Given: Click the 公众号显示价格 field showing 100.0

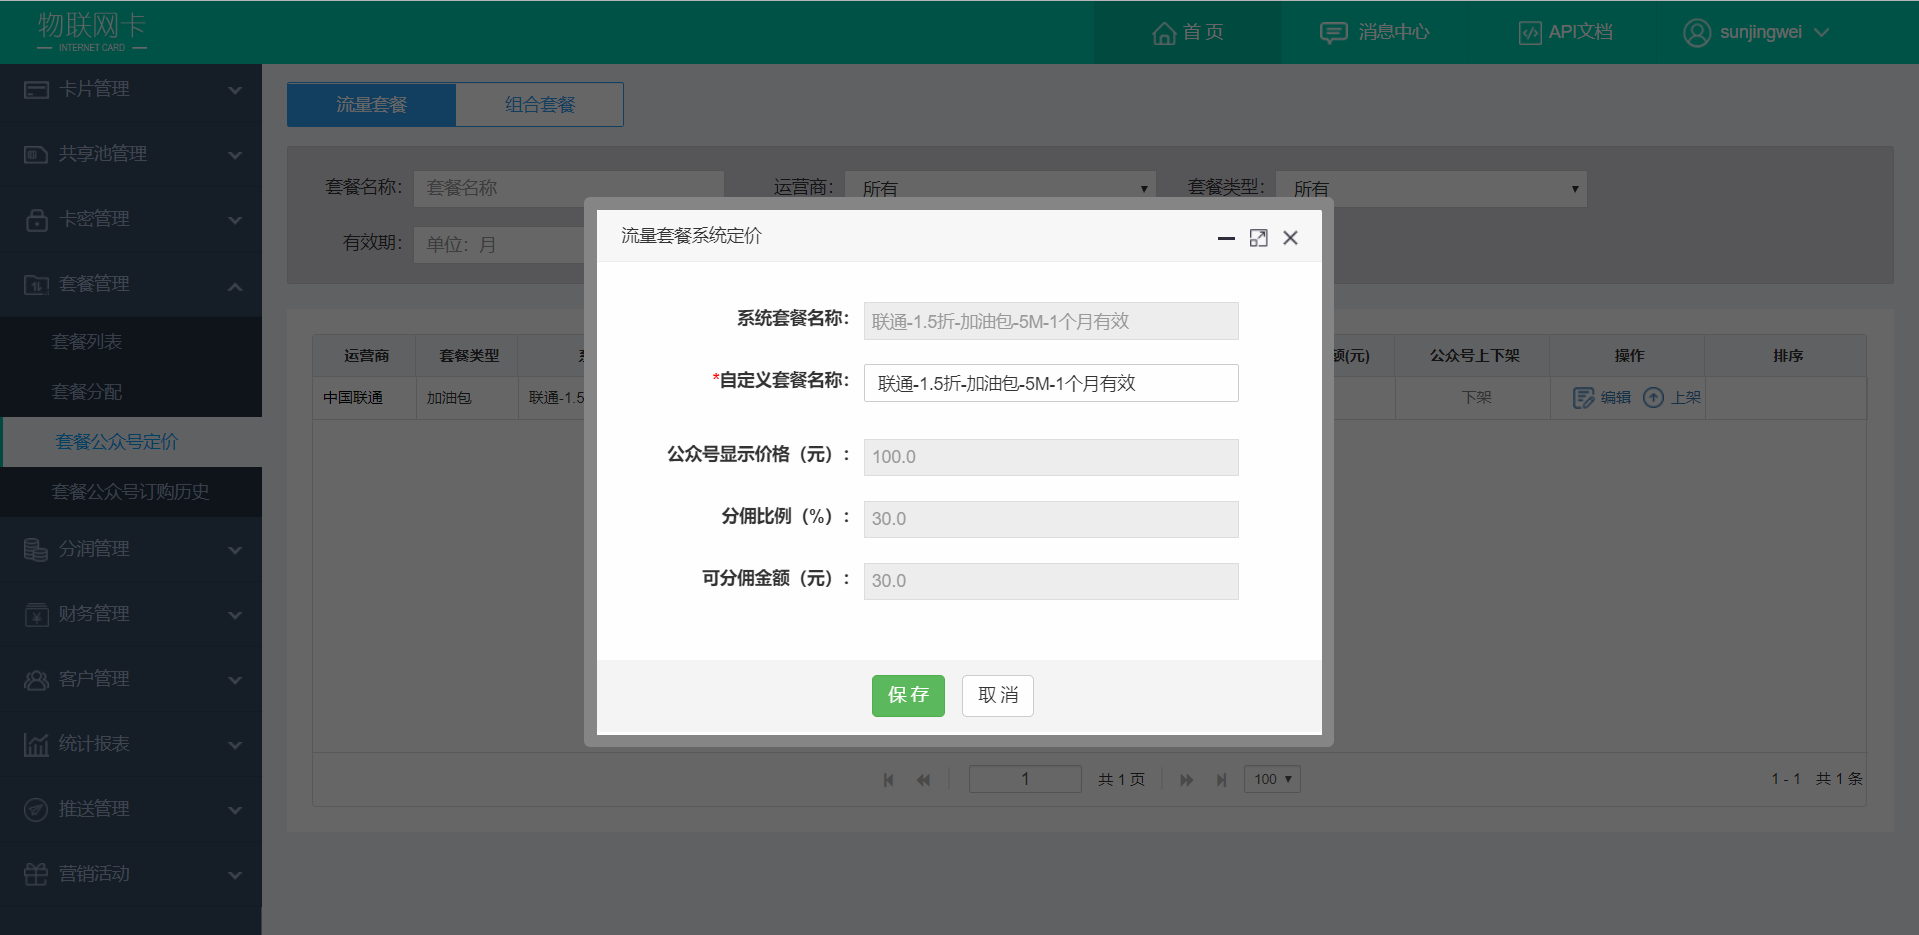Looking at the screenshot, I should point(1051,457).
